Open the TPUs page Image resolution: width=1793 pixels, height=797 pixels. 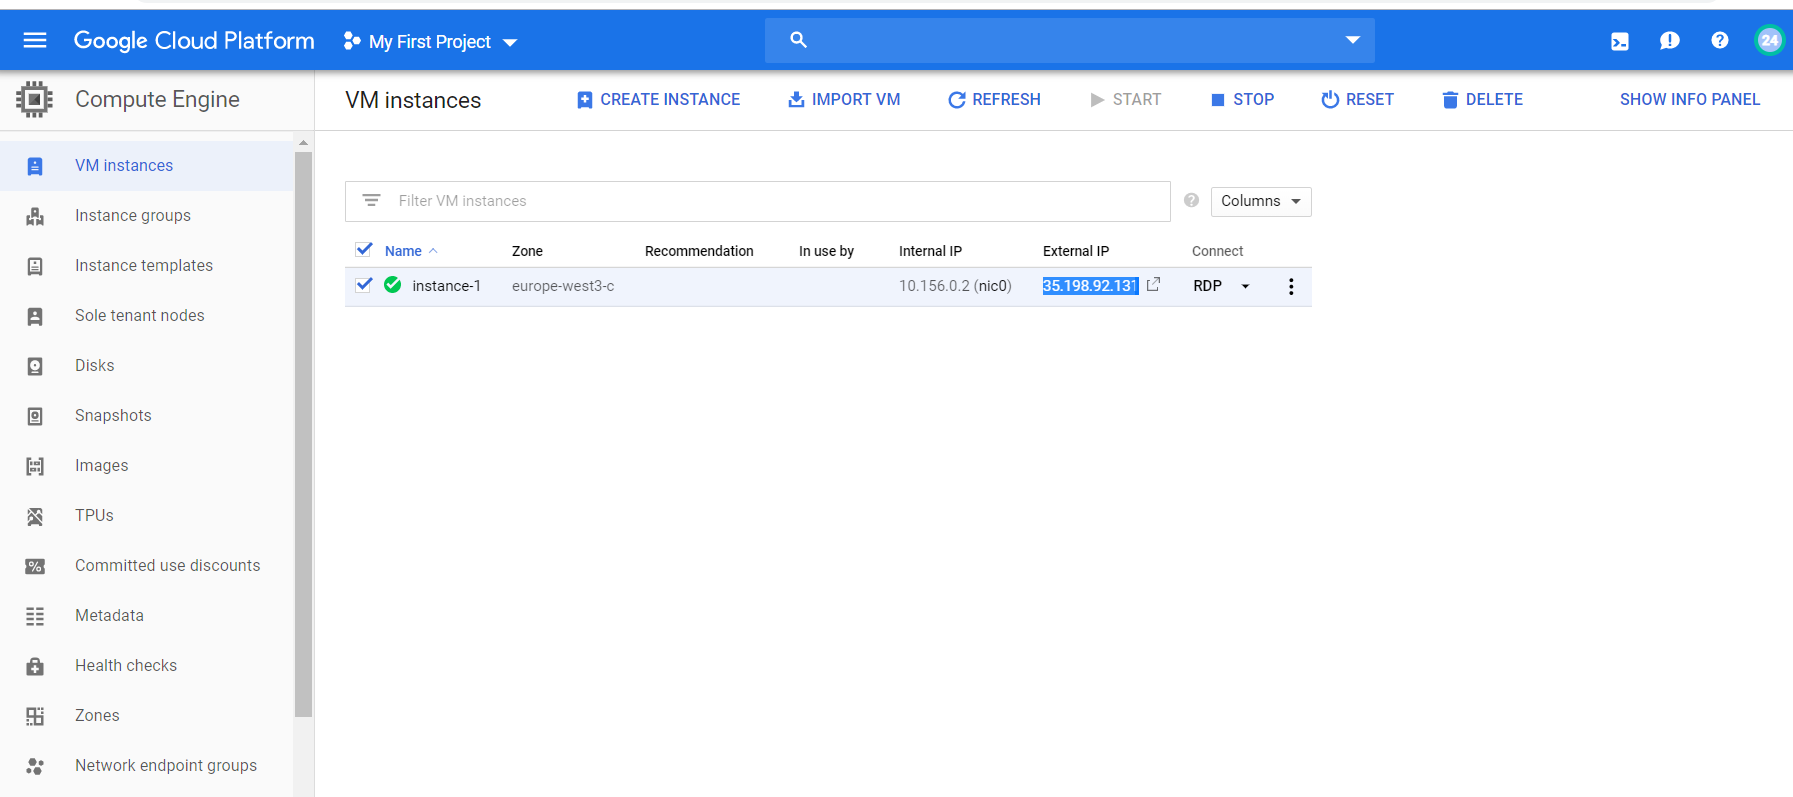[x=94, y=516]
